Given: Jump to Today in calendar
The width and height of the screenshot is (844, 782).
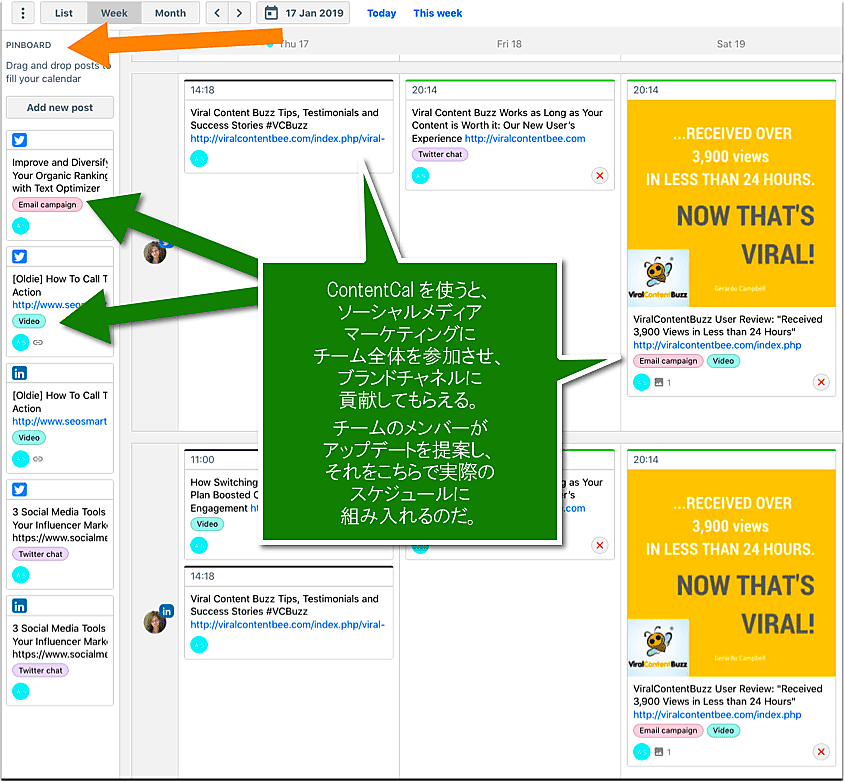Looking at the screenshot, I should pyautogui.click(x=381, y=13).
